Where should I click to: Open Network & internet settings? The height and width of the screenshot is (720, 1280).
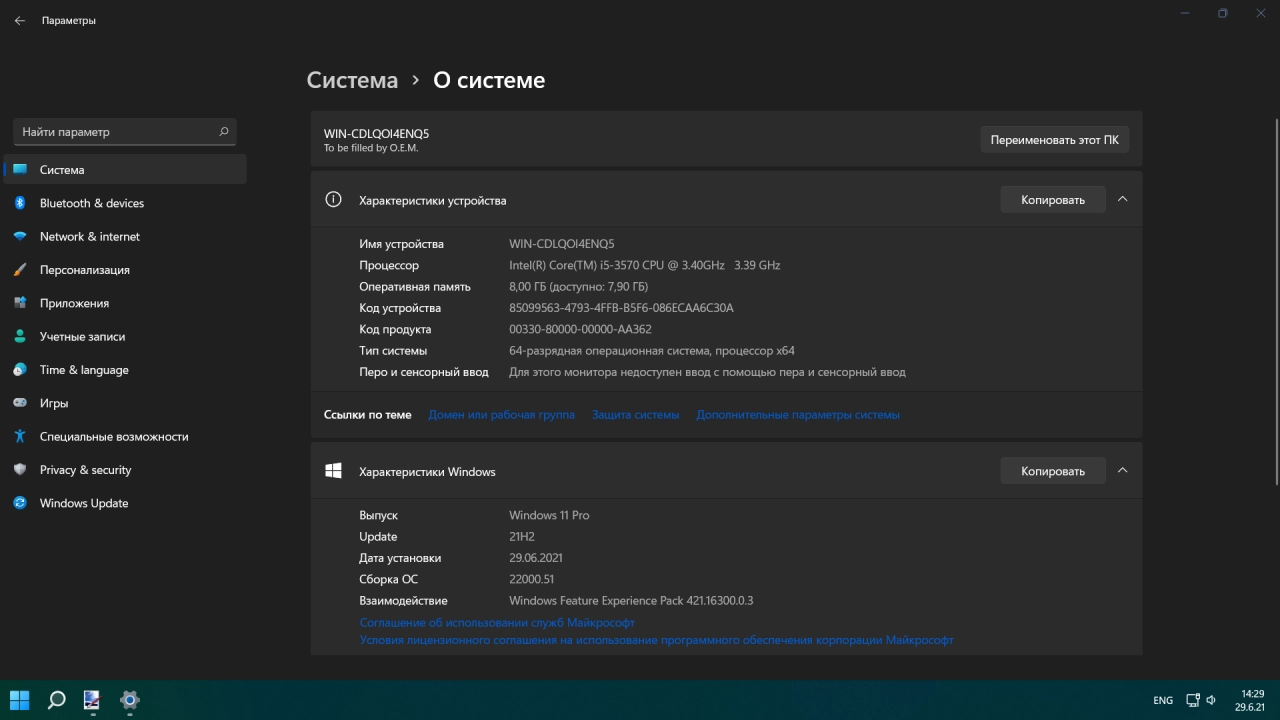click(125, 236)
